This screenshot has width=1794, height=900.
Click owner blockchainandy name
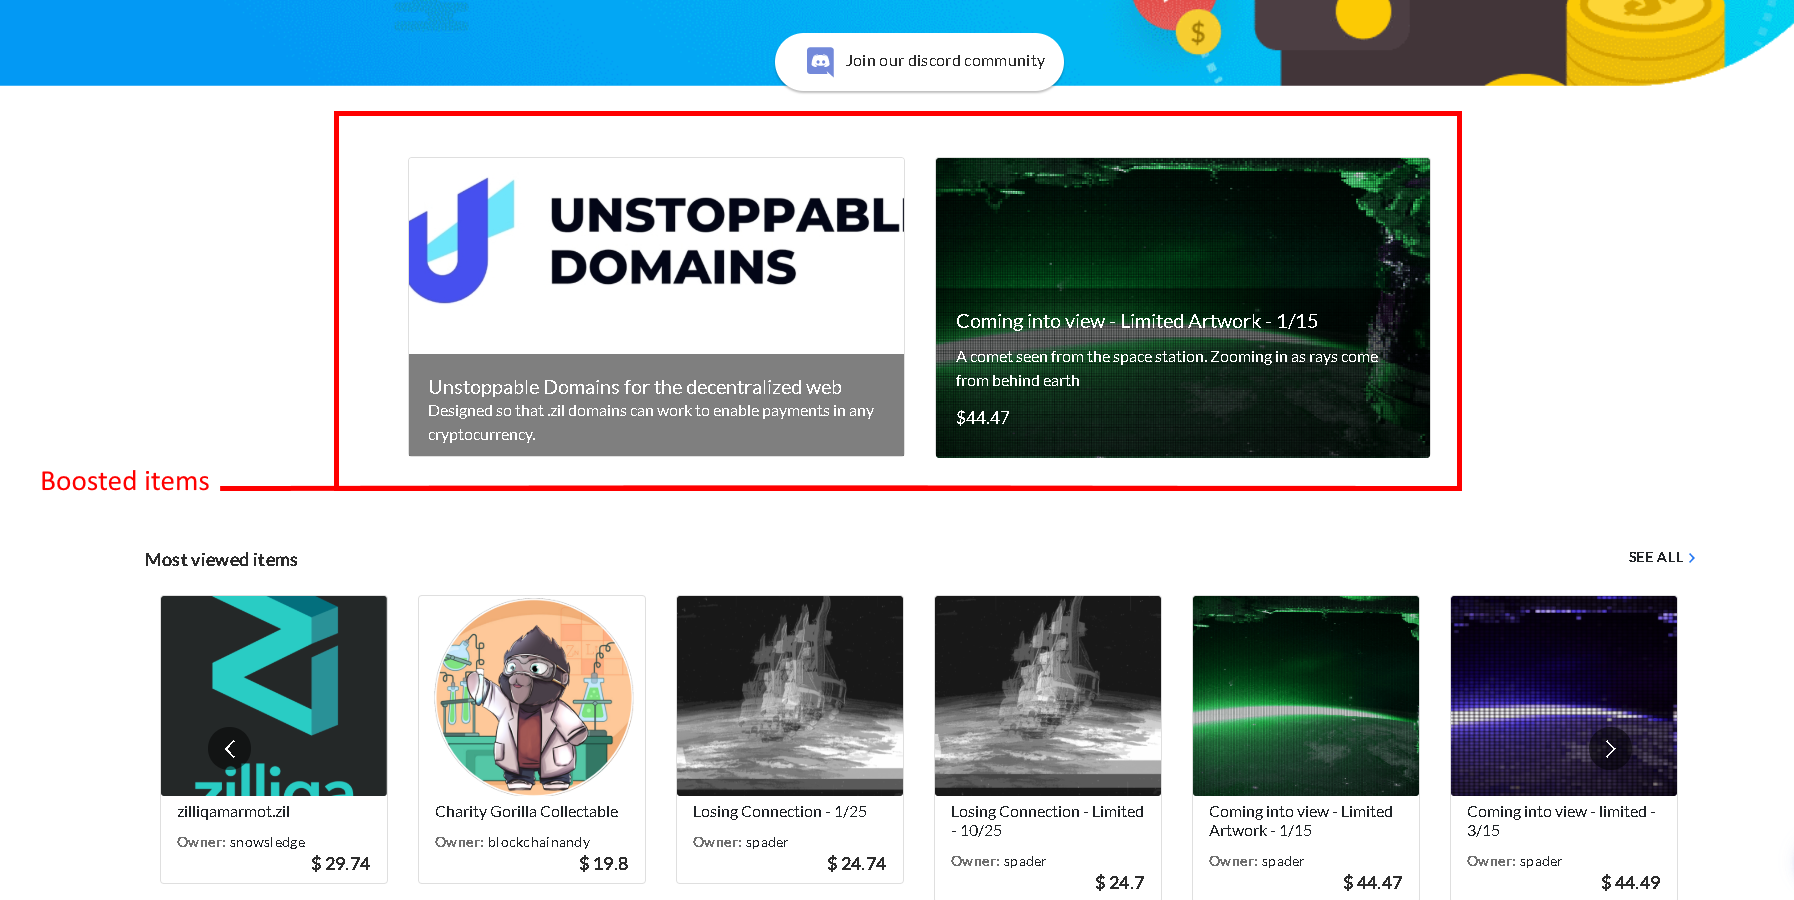(539, 842)
